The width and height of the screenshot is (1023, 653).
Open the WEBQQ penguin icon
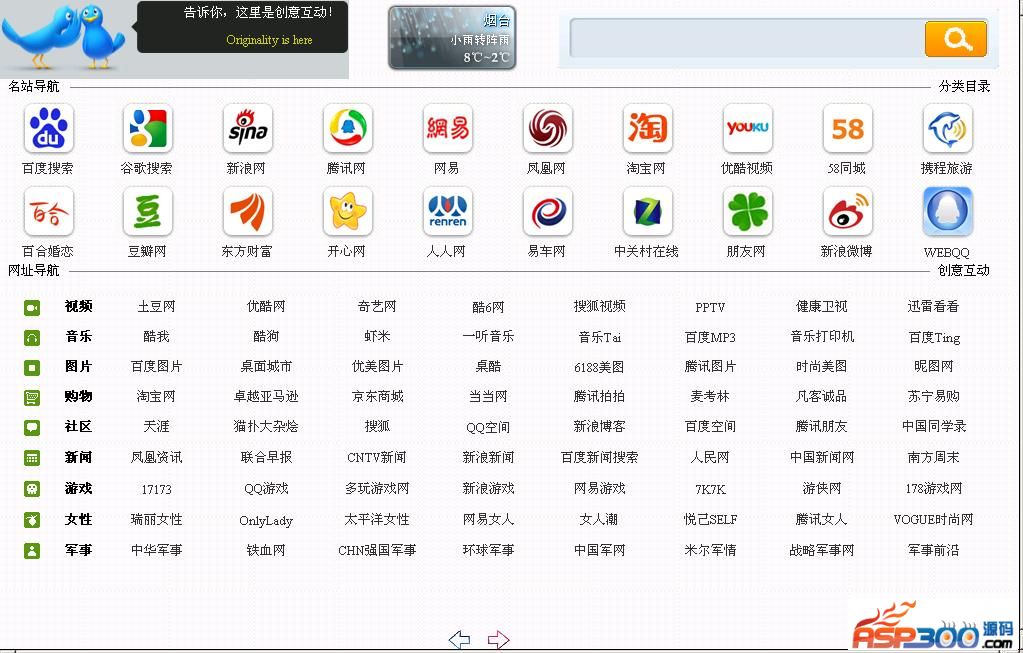click(947, 211)
